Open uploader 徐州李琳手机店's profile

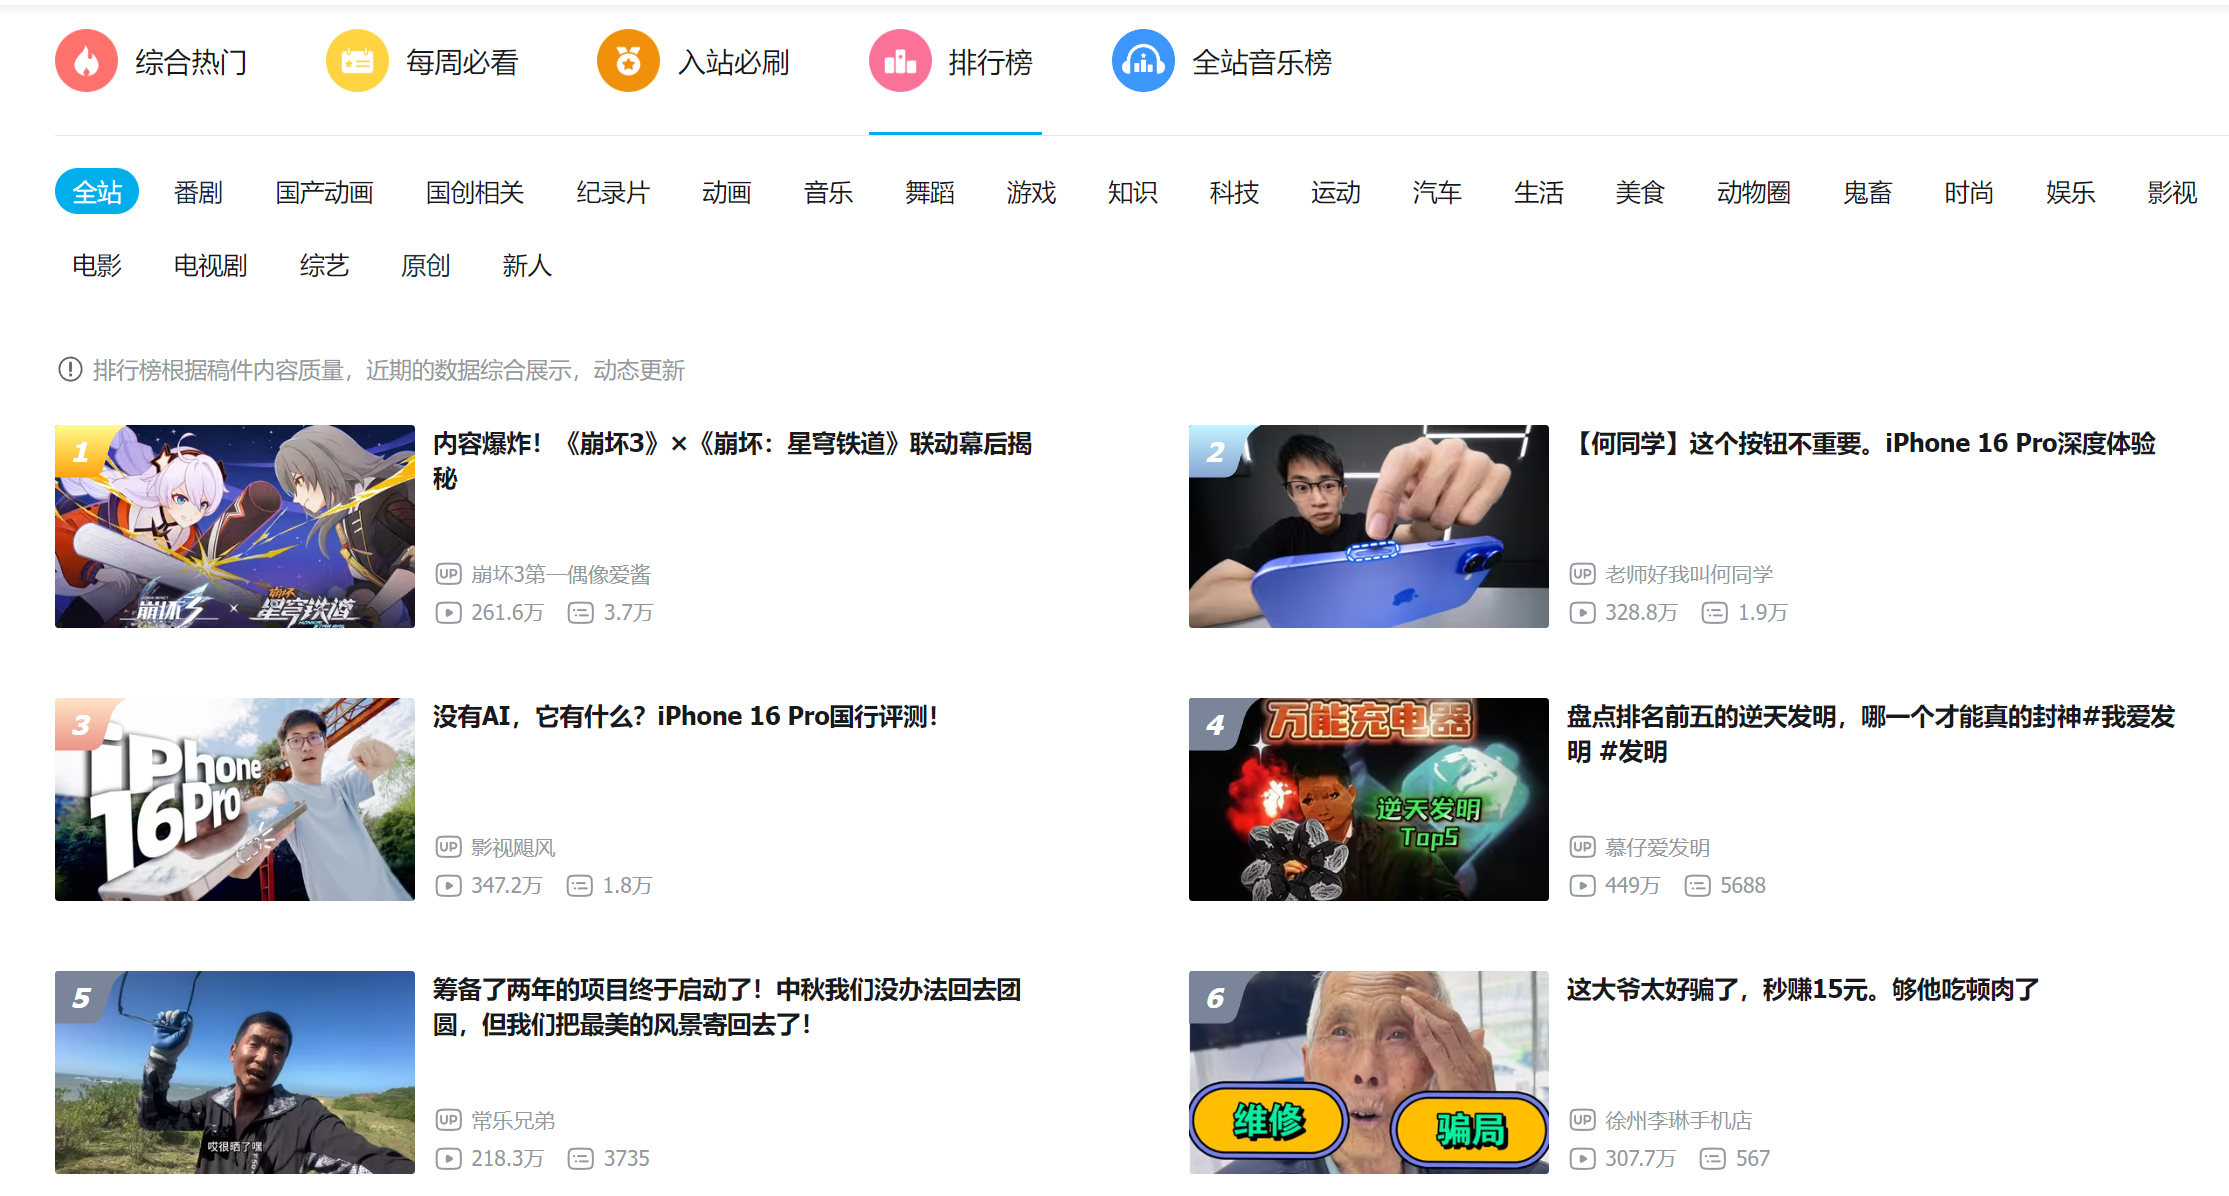(x=1678, y=1121)
